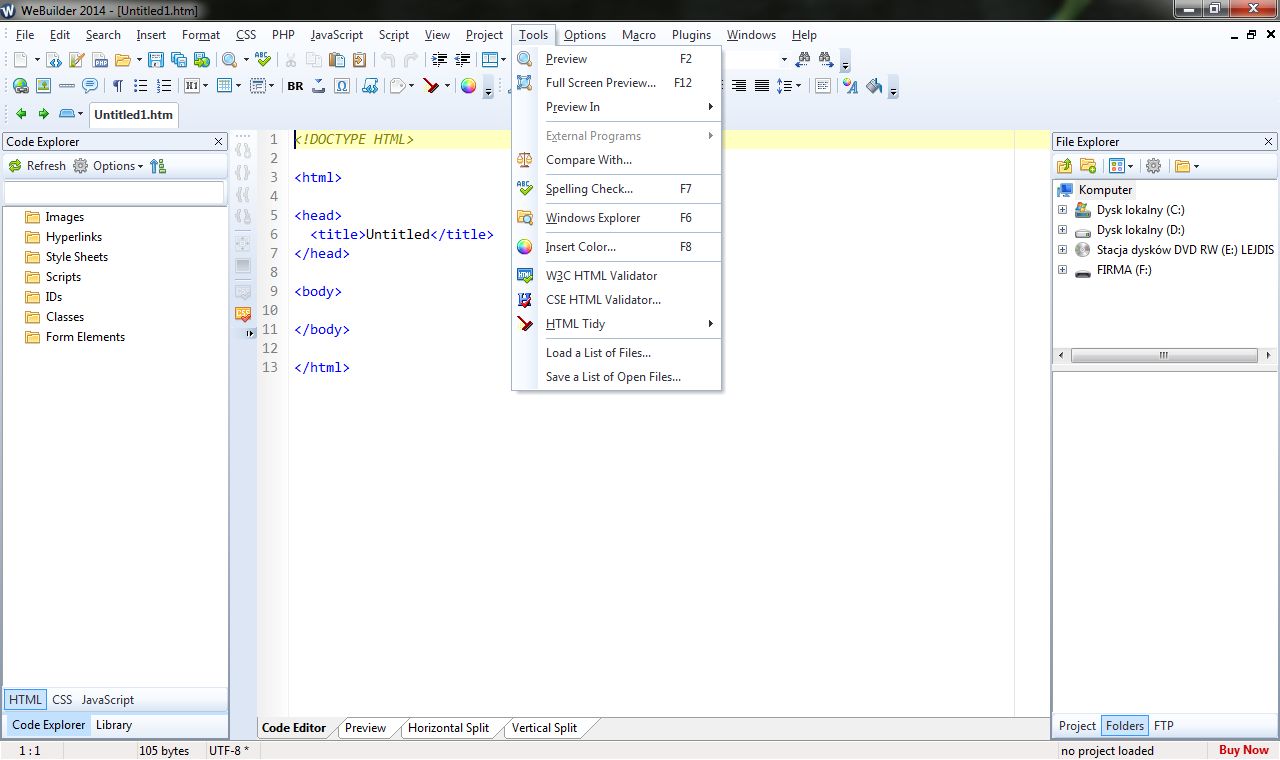
Task: Click the Insert comment bubble icon
Action: [89, 86]
